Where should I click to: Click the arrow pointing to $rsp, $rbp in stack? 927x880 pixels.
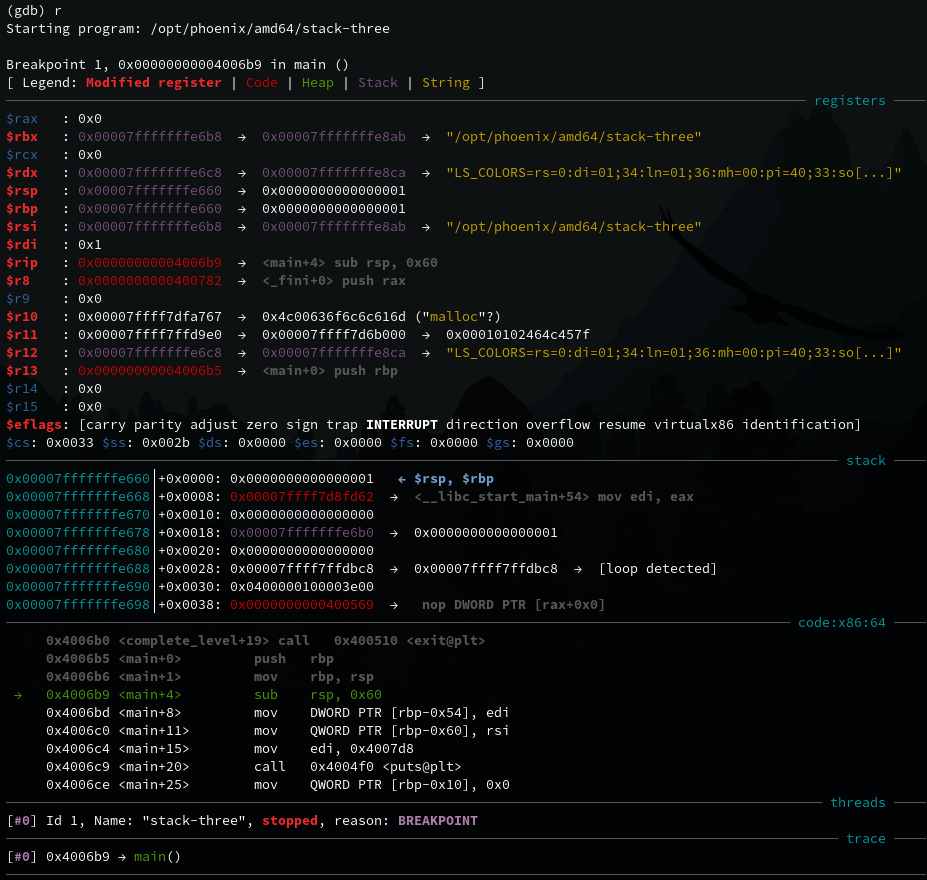click(401, 479)
